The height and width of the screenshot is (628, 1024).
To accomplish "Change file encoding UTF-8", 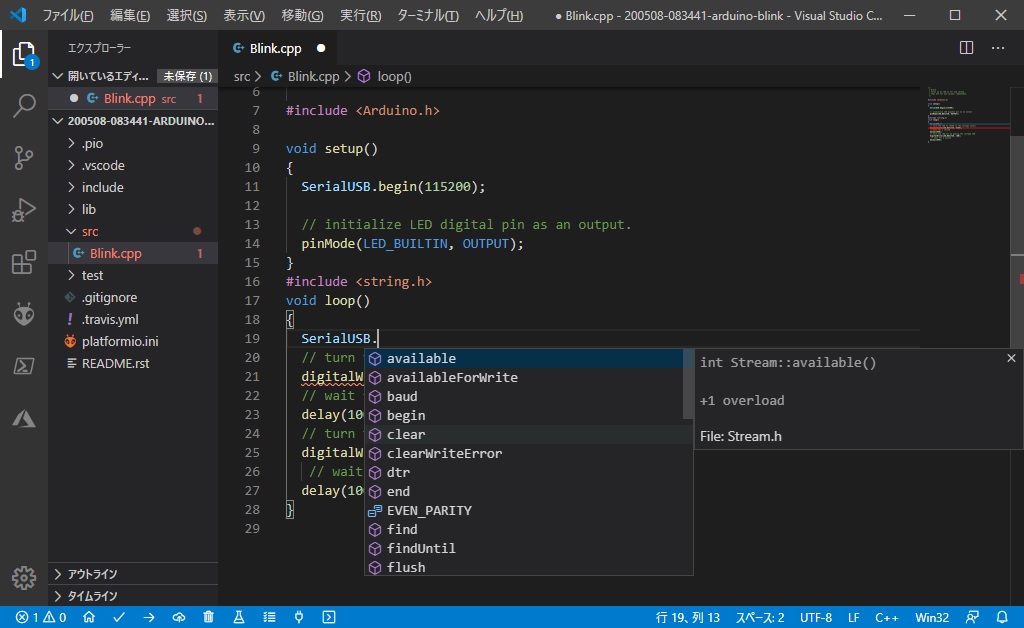I will click(816, 618).
